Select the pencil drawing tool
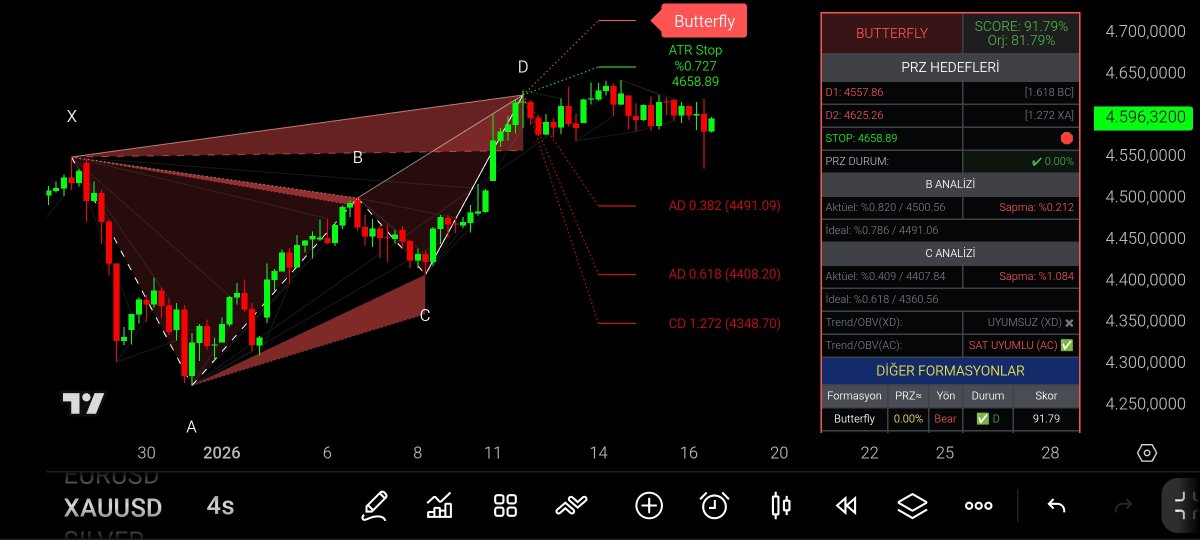The height and width of the screenshot is (540, 1200). coord(374,506)
